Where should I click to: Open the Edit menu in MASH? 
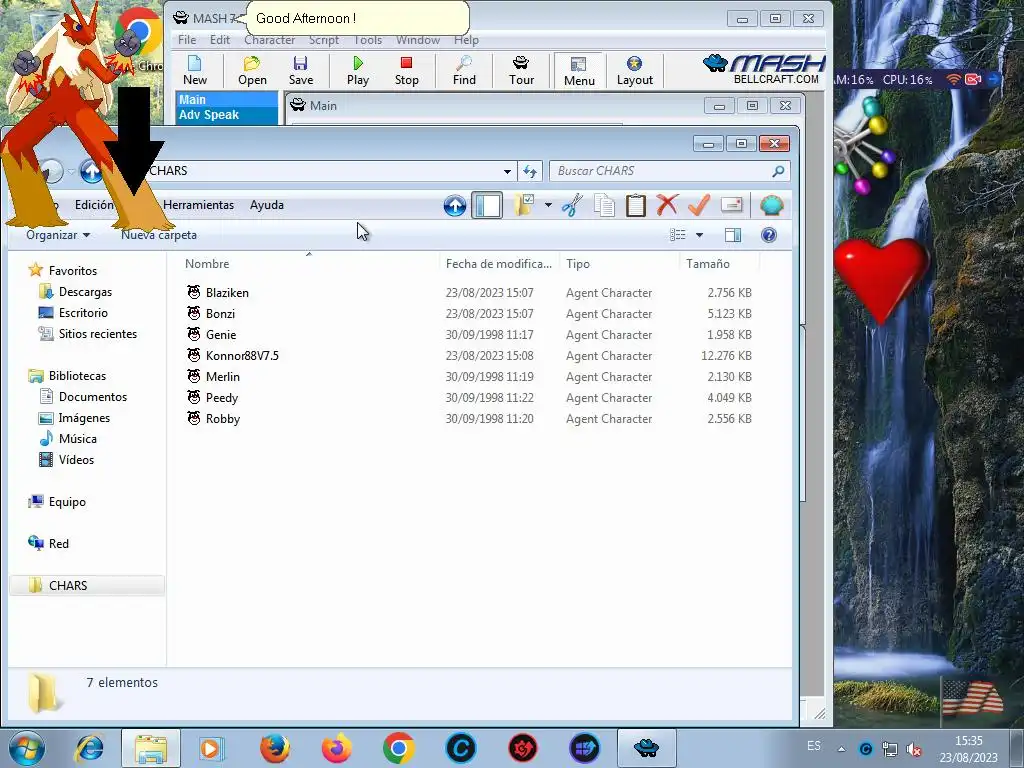pyautogui.click(x=219, y=40)
